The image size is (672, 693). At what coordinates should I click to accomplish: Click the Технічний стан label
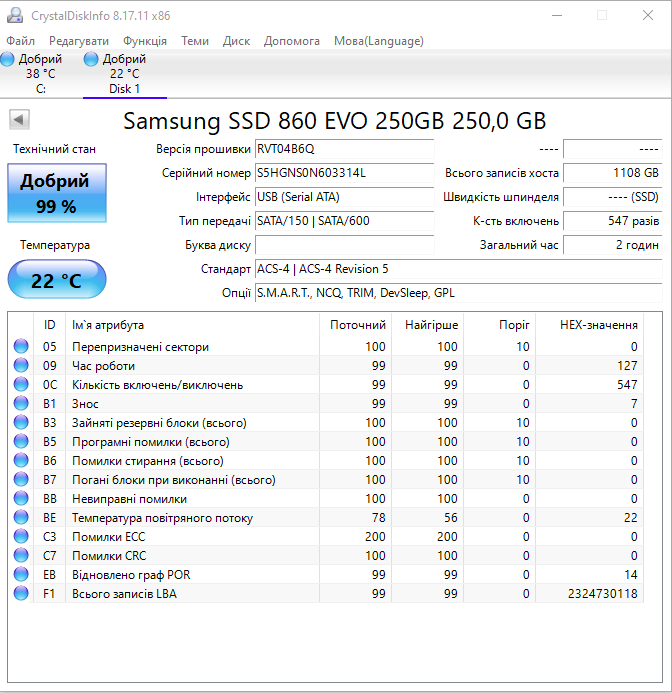click(x=54, y=149)
